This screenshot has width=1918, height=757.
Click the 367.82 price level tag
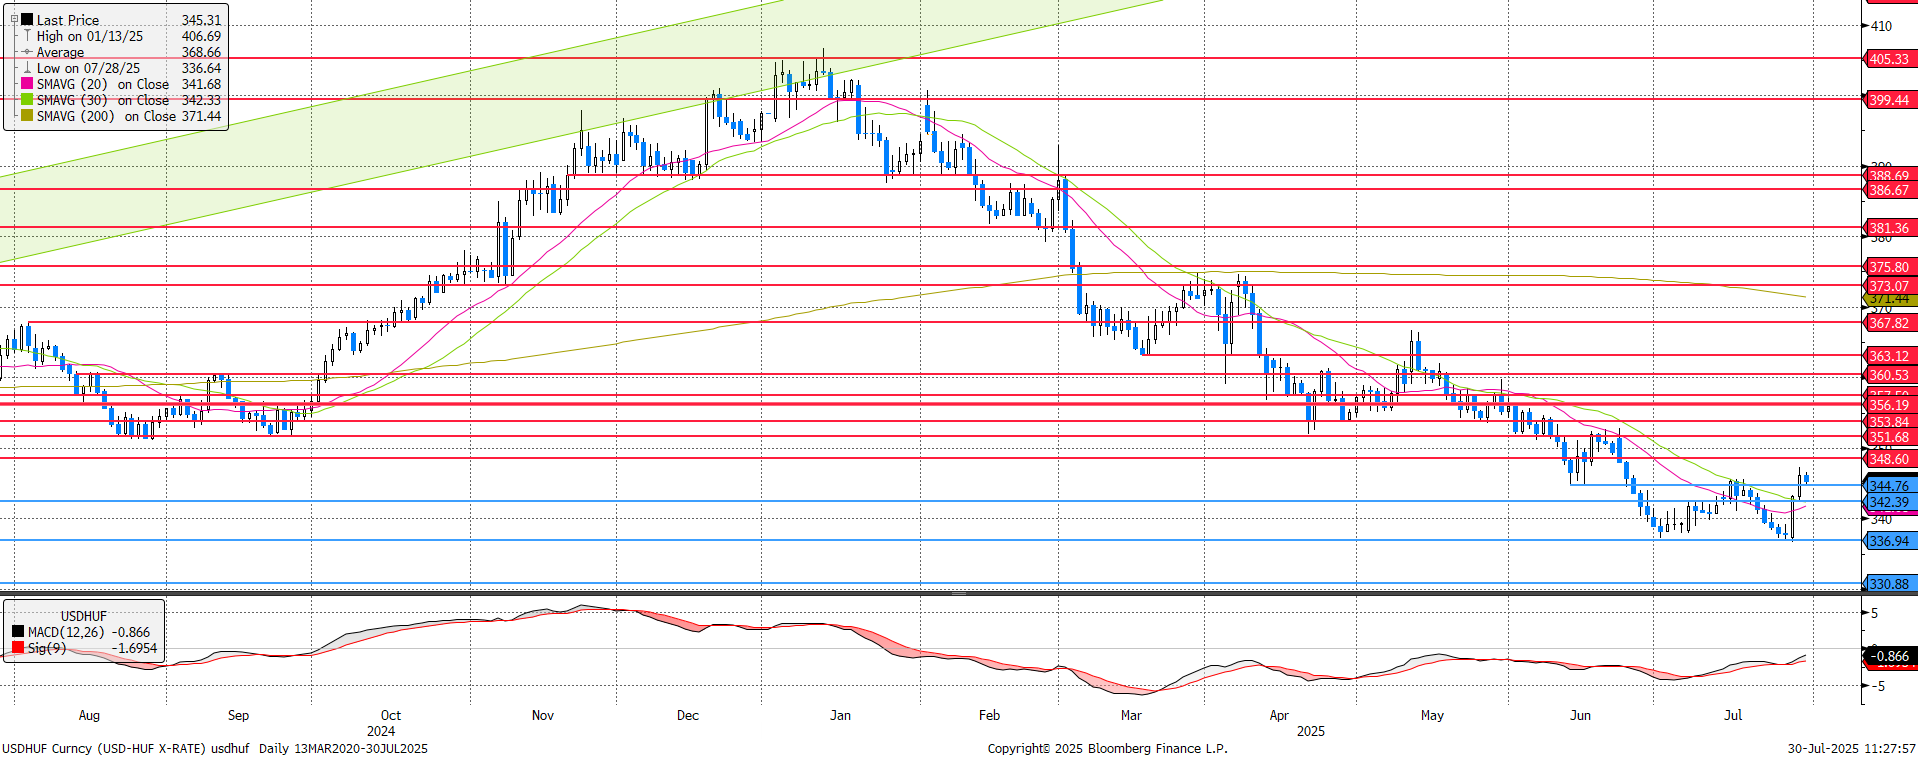pos(1889,323)
